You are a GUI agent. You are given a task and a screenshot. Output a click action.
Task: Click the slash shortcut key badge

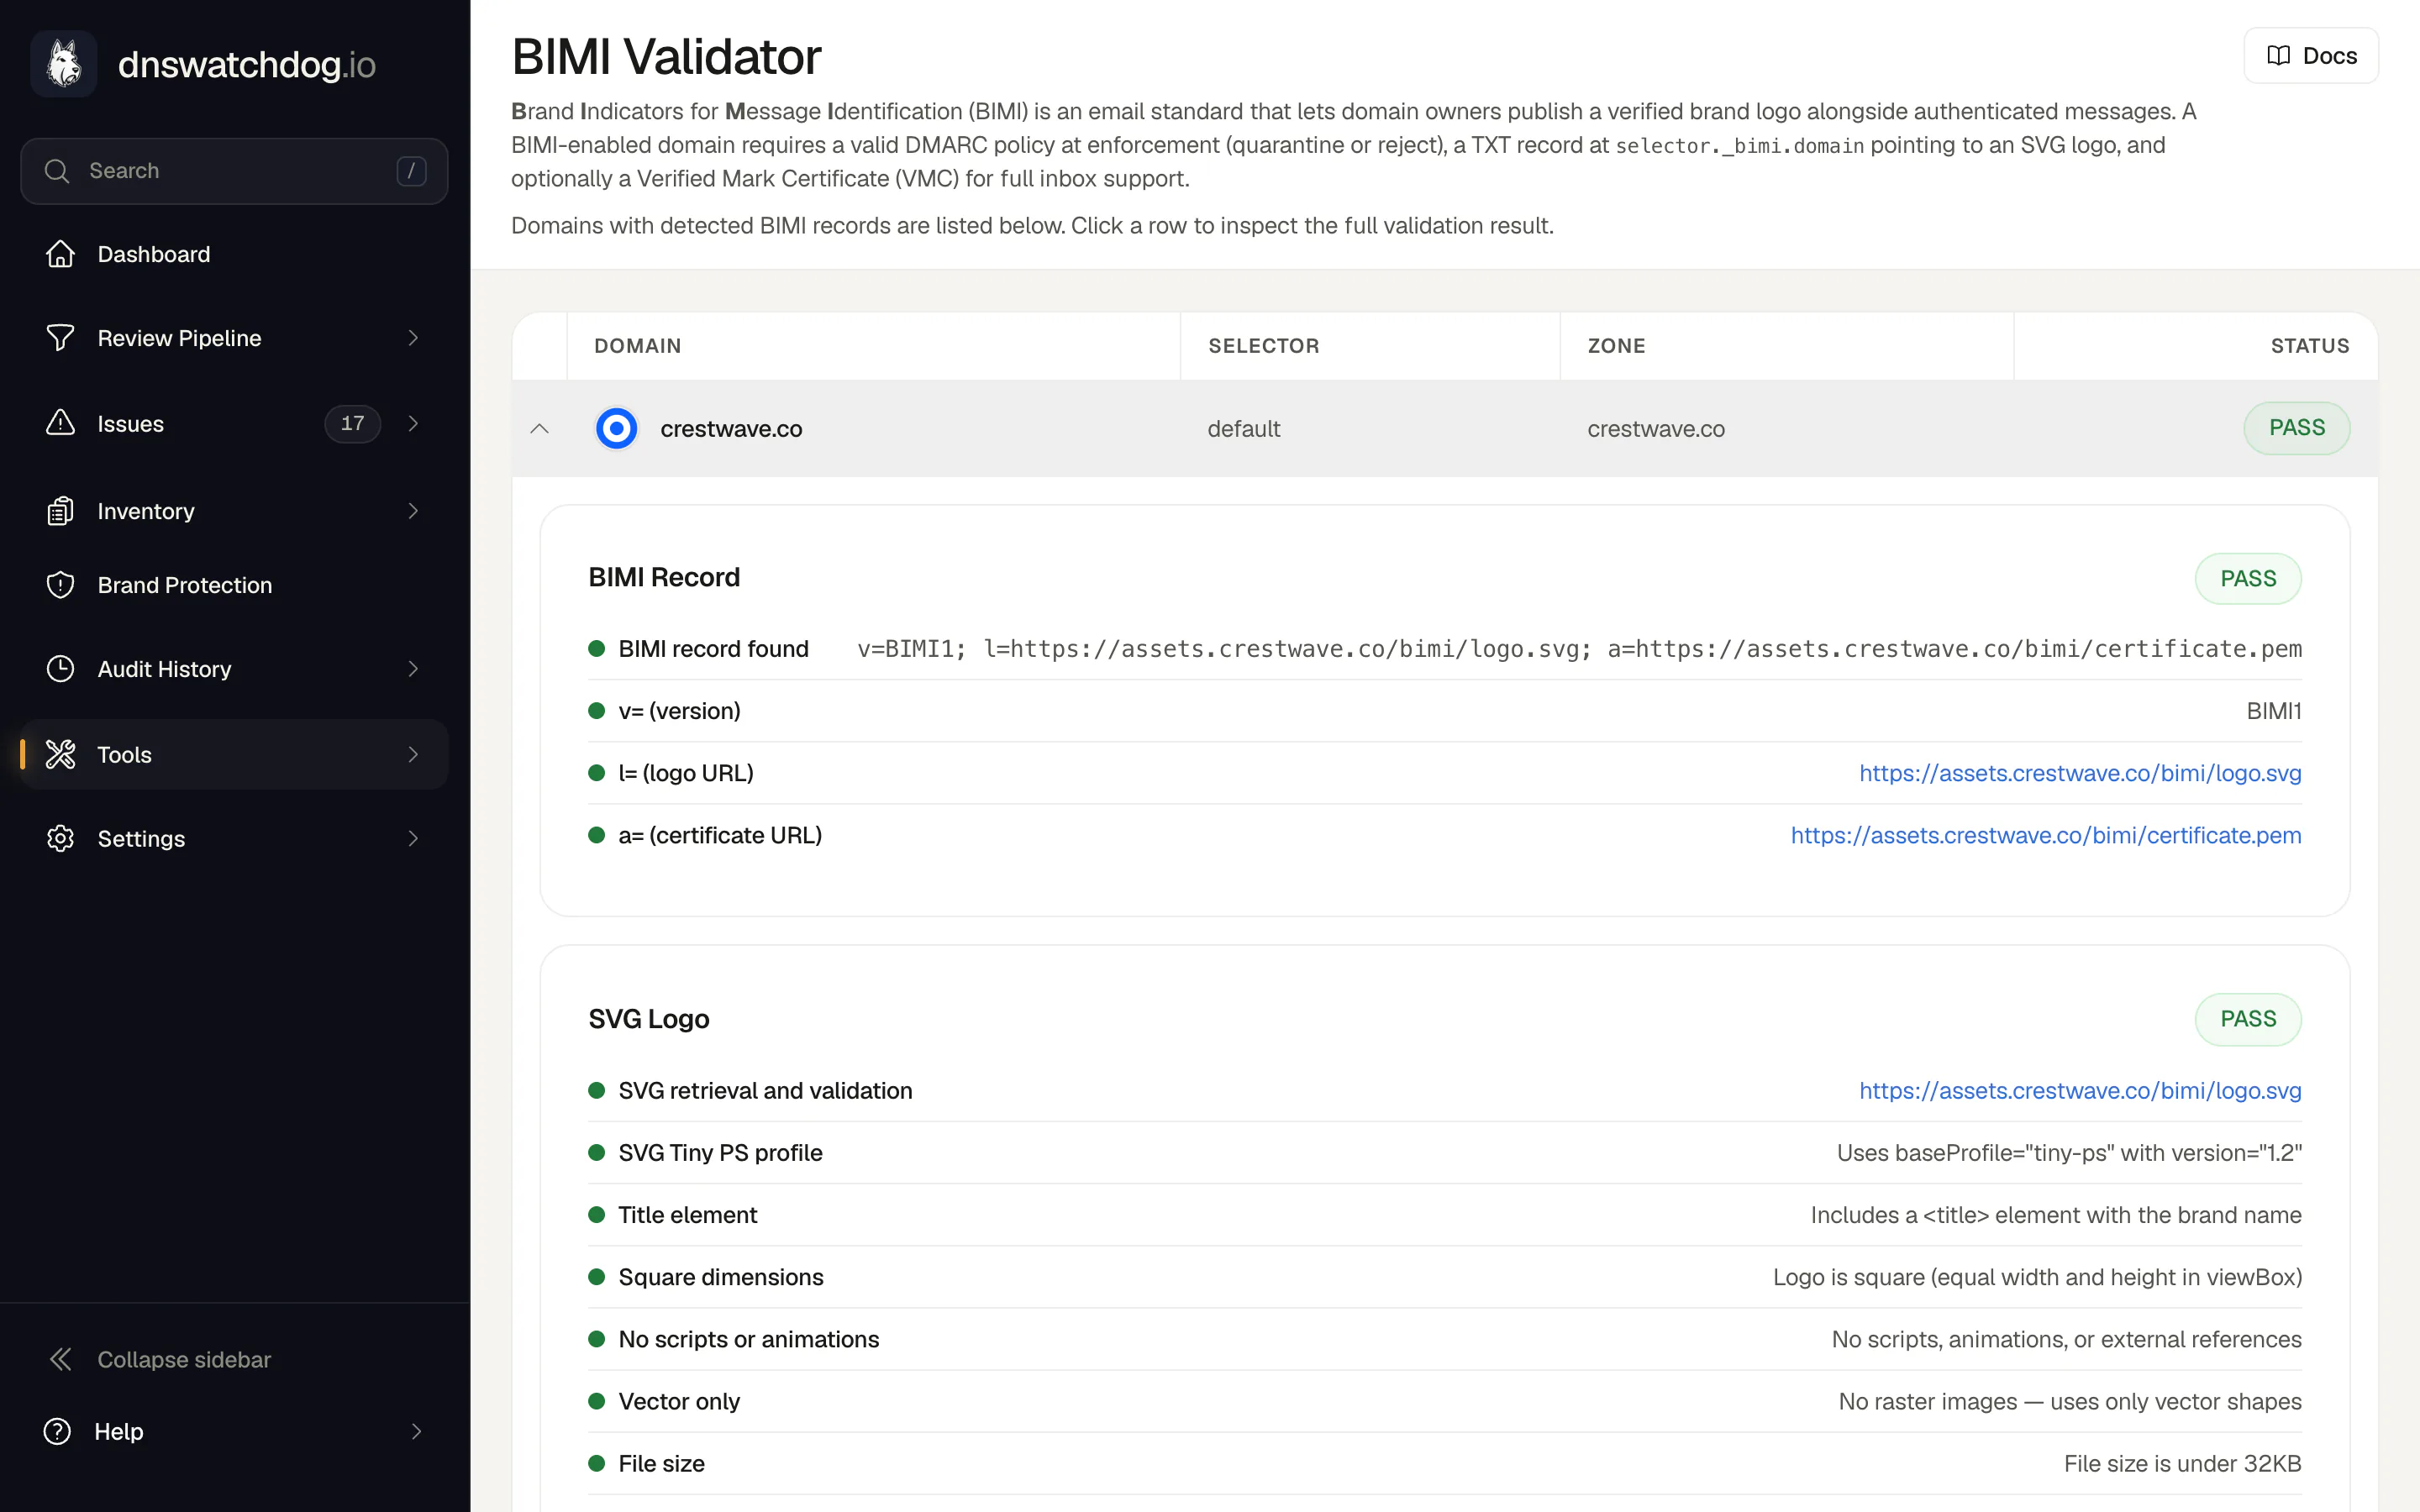[411, 171]
